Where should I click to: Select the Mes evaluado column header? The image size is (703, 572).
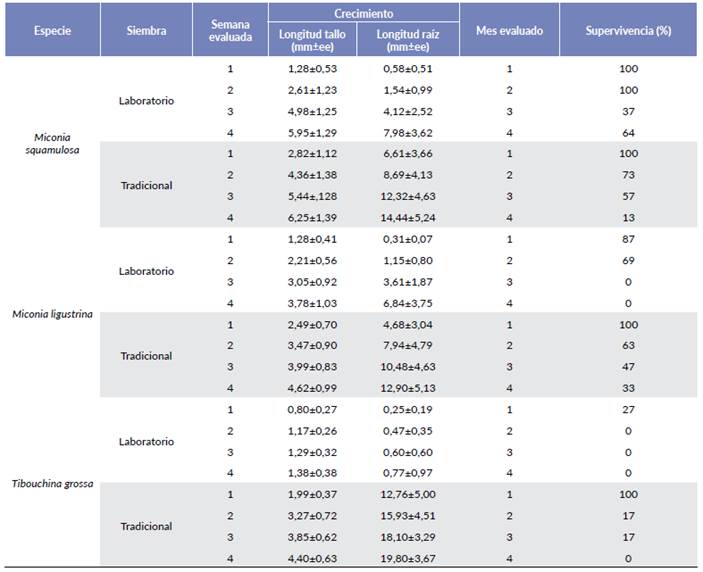[x=508, y=30]
